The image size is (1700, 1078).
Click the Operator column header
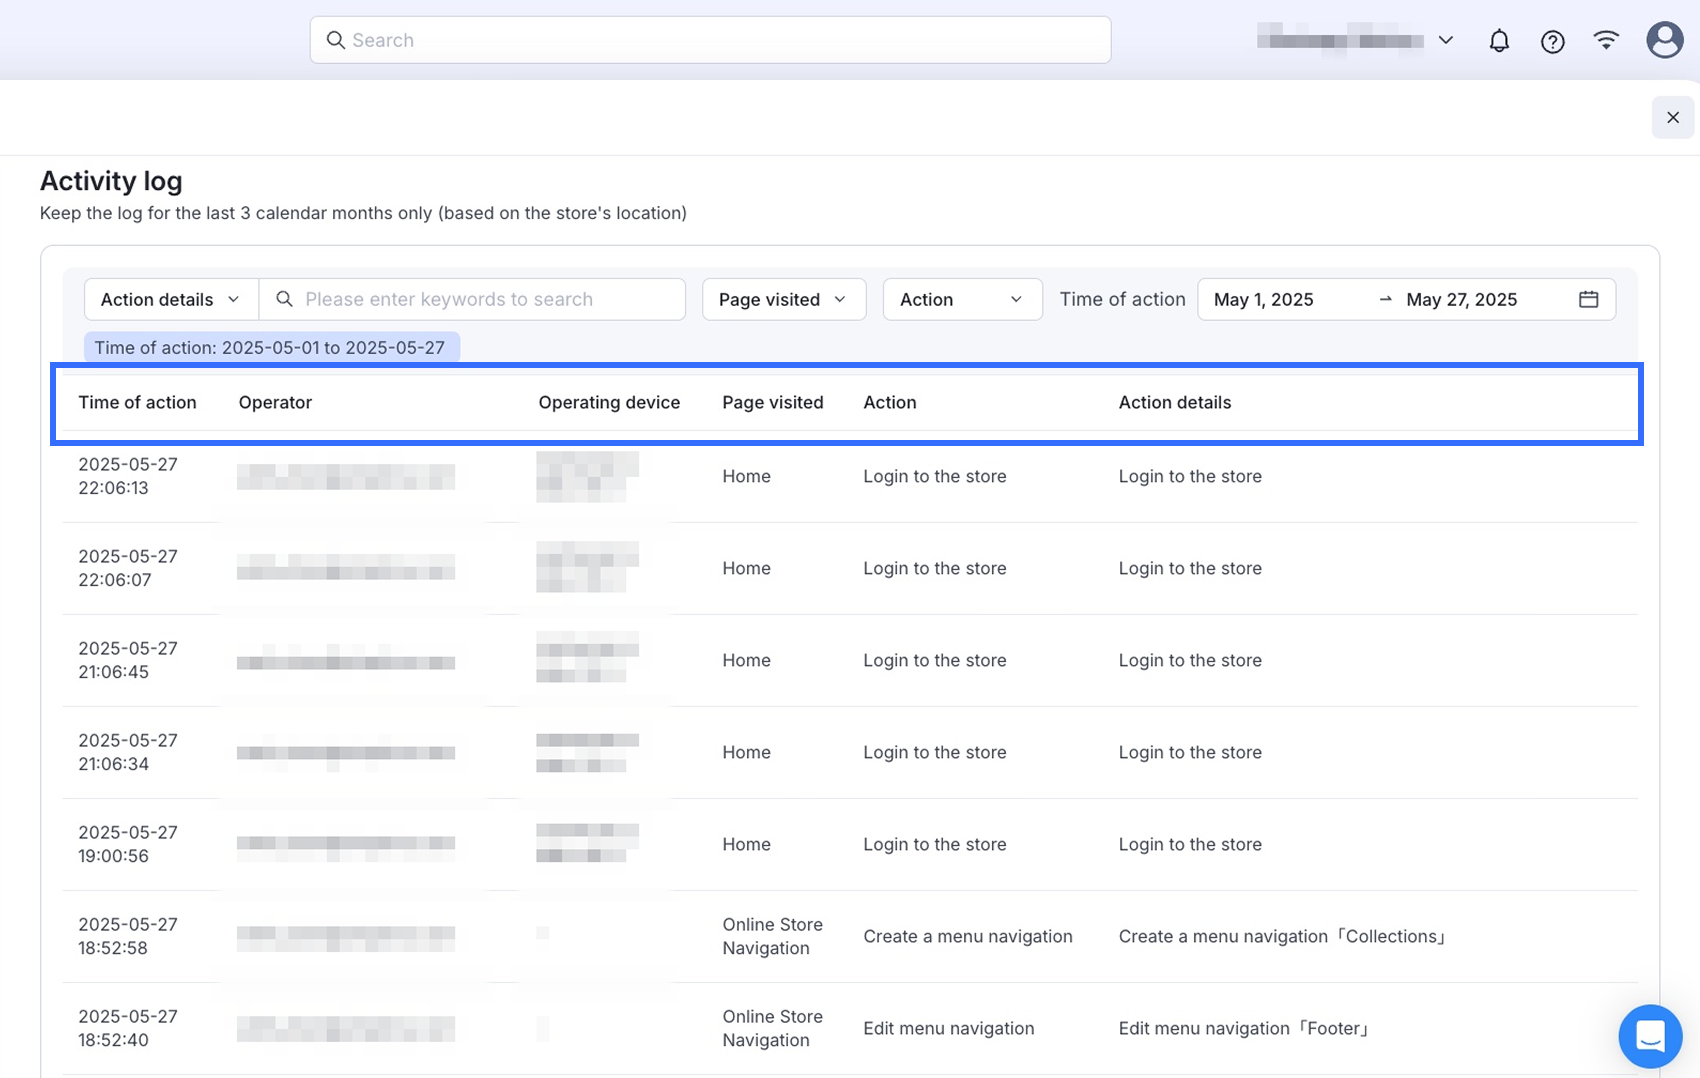pos(275,402)
